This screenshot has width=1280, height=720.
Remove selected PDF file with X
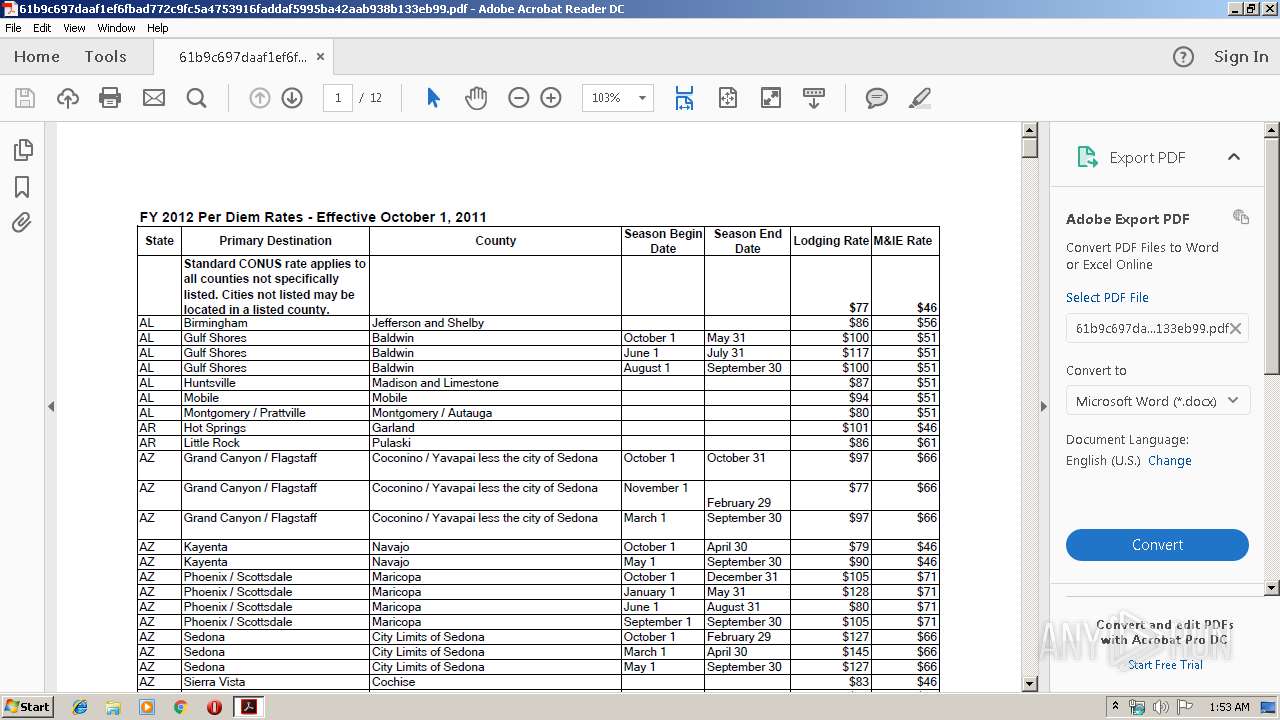click(1236, 328)
